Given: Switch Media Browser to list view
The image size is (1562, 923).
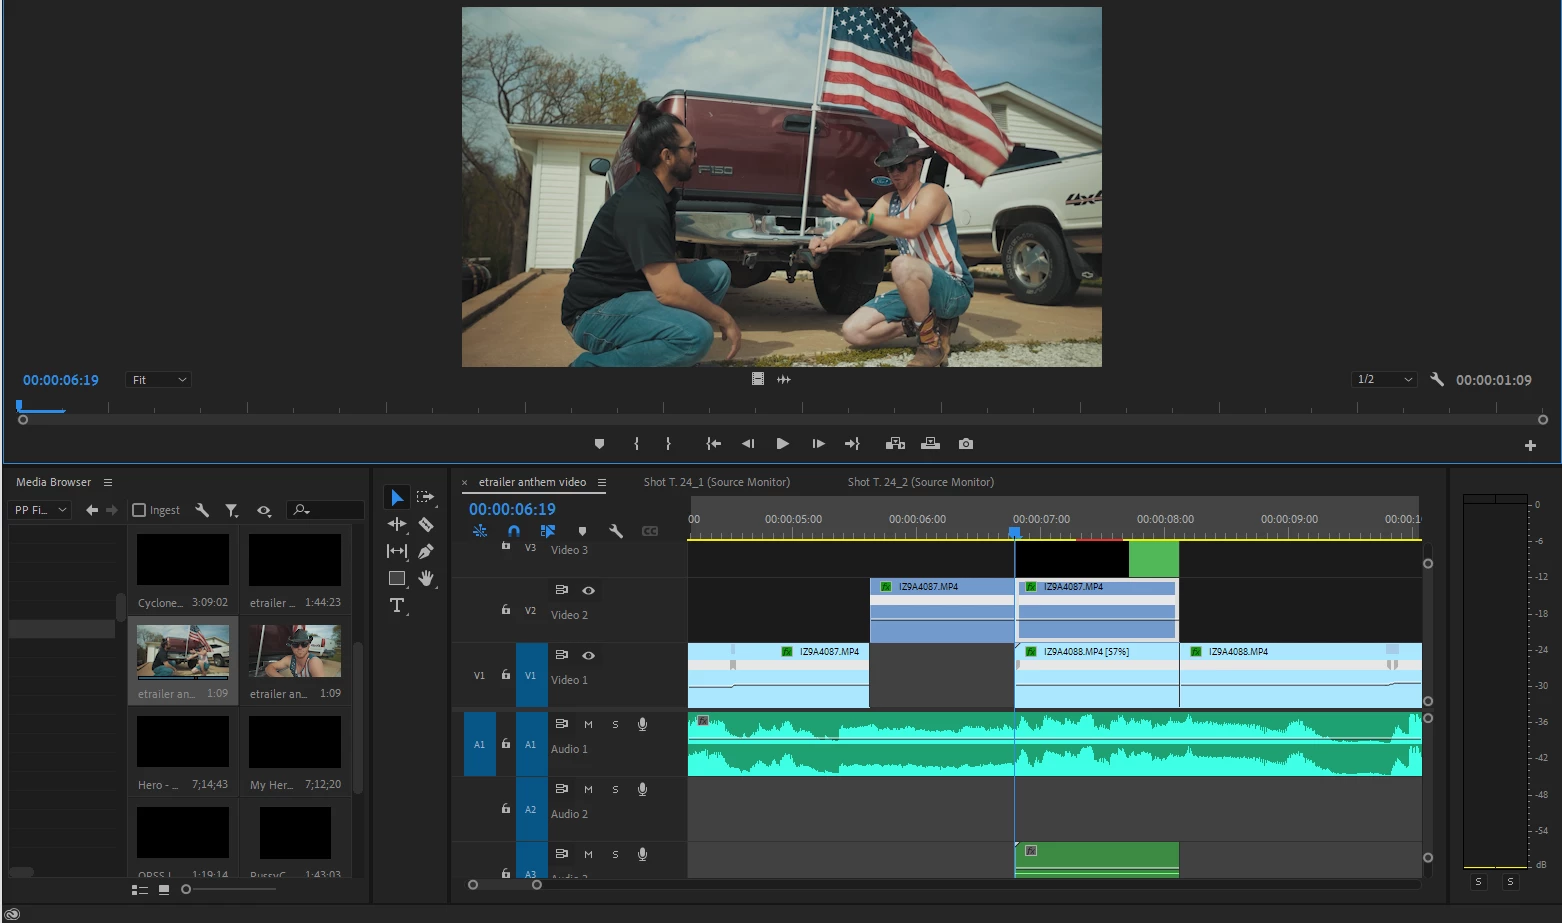Looking at the screenshot, I should pos(140,889).
